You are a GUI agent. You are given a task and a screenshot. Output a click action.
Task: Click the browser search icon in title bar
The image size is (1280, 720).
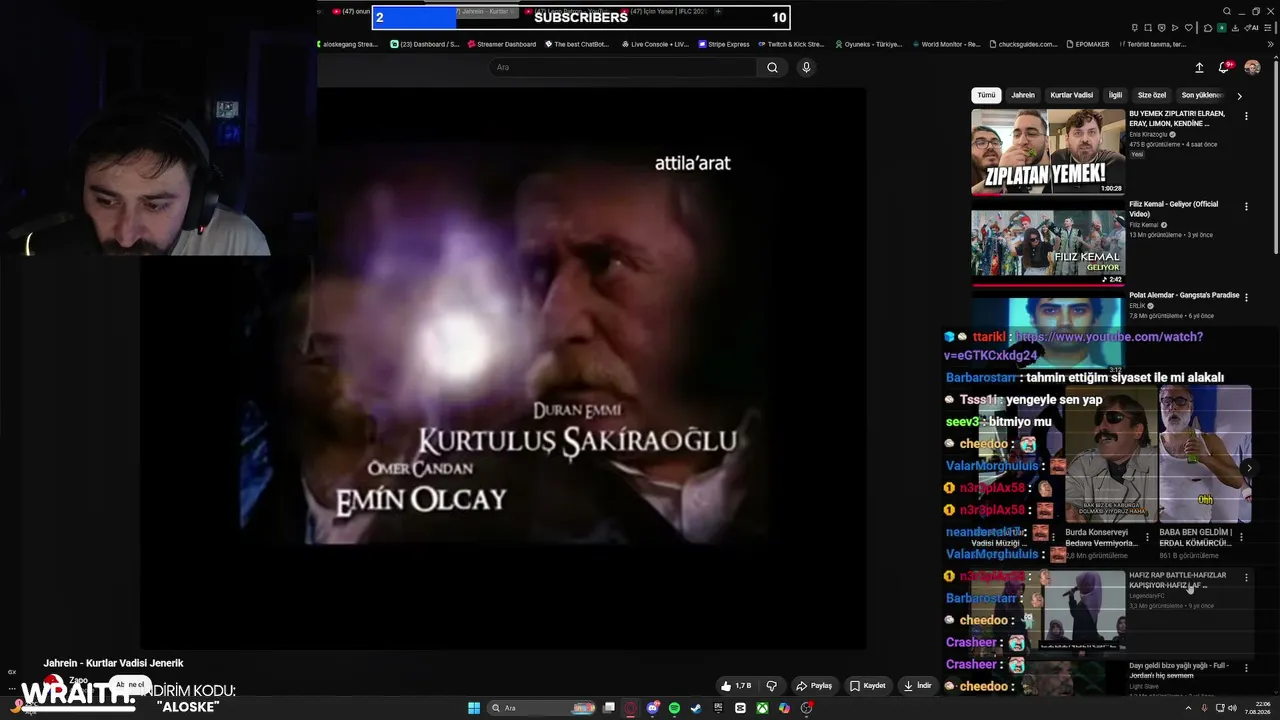(1227, 12)
